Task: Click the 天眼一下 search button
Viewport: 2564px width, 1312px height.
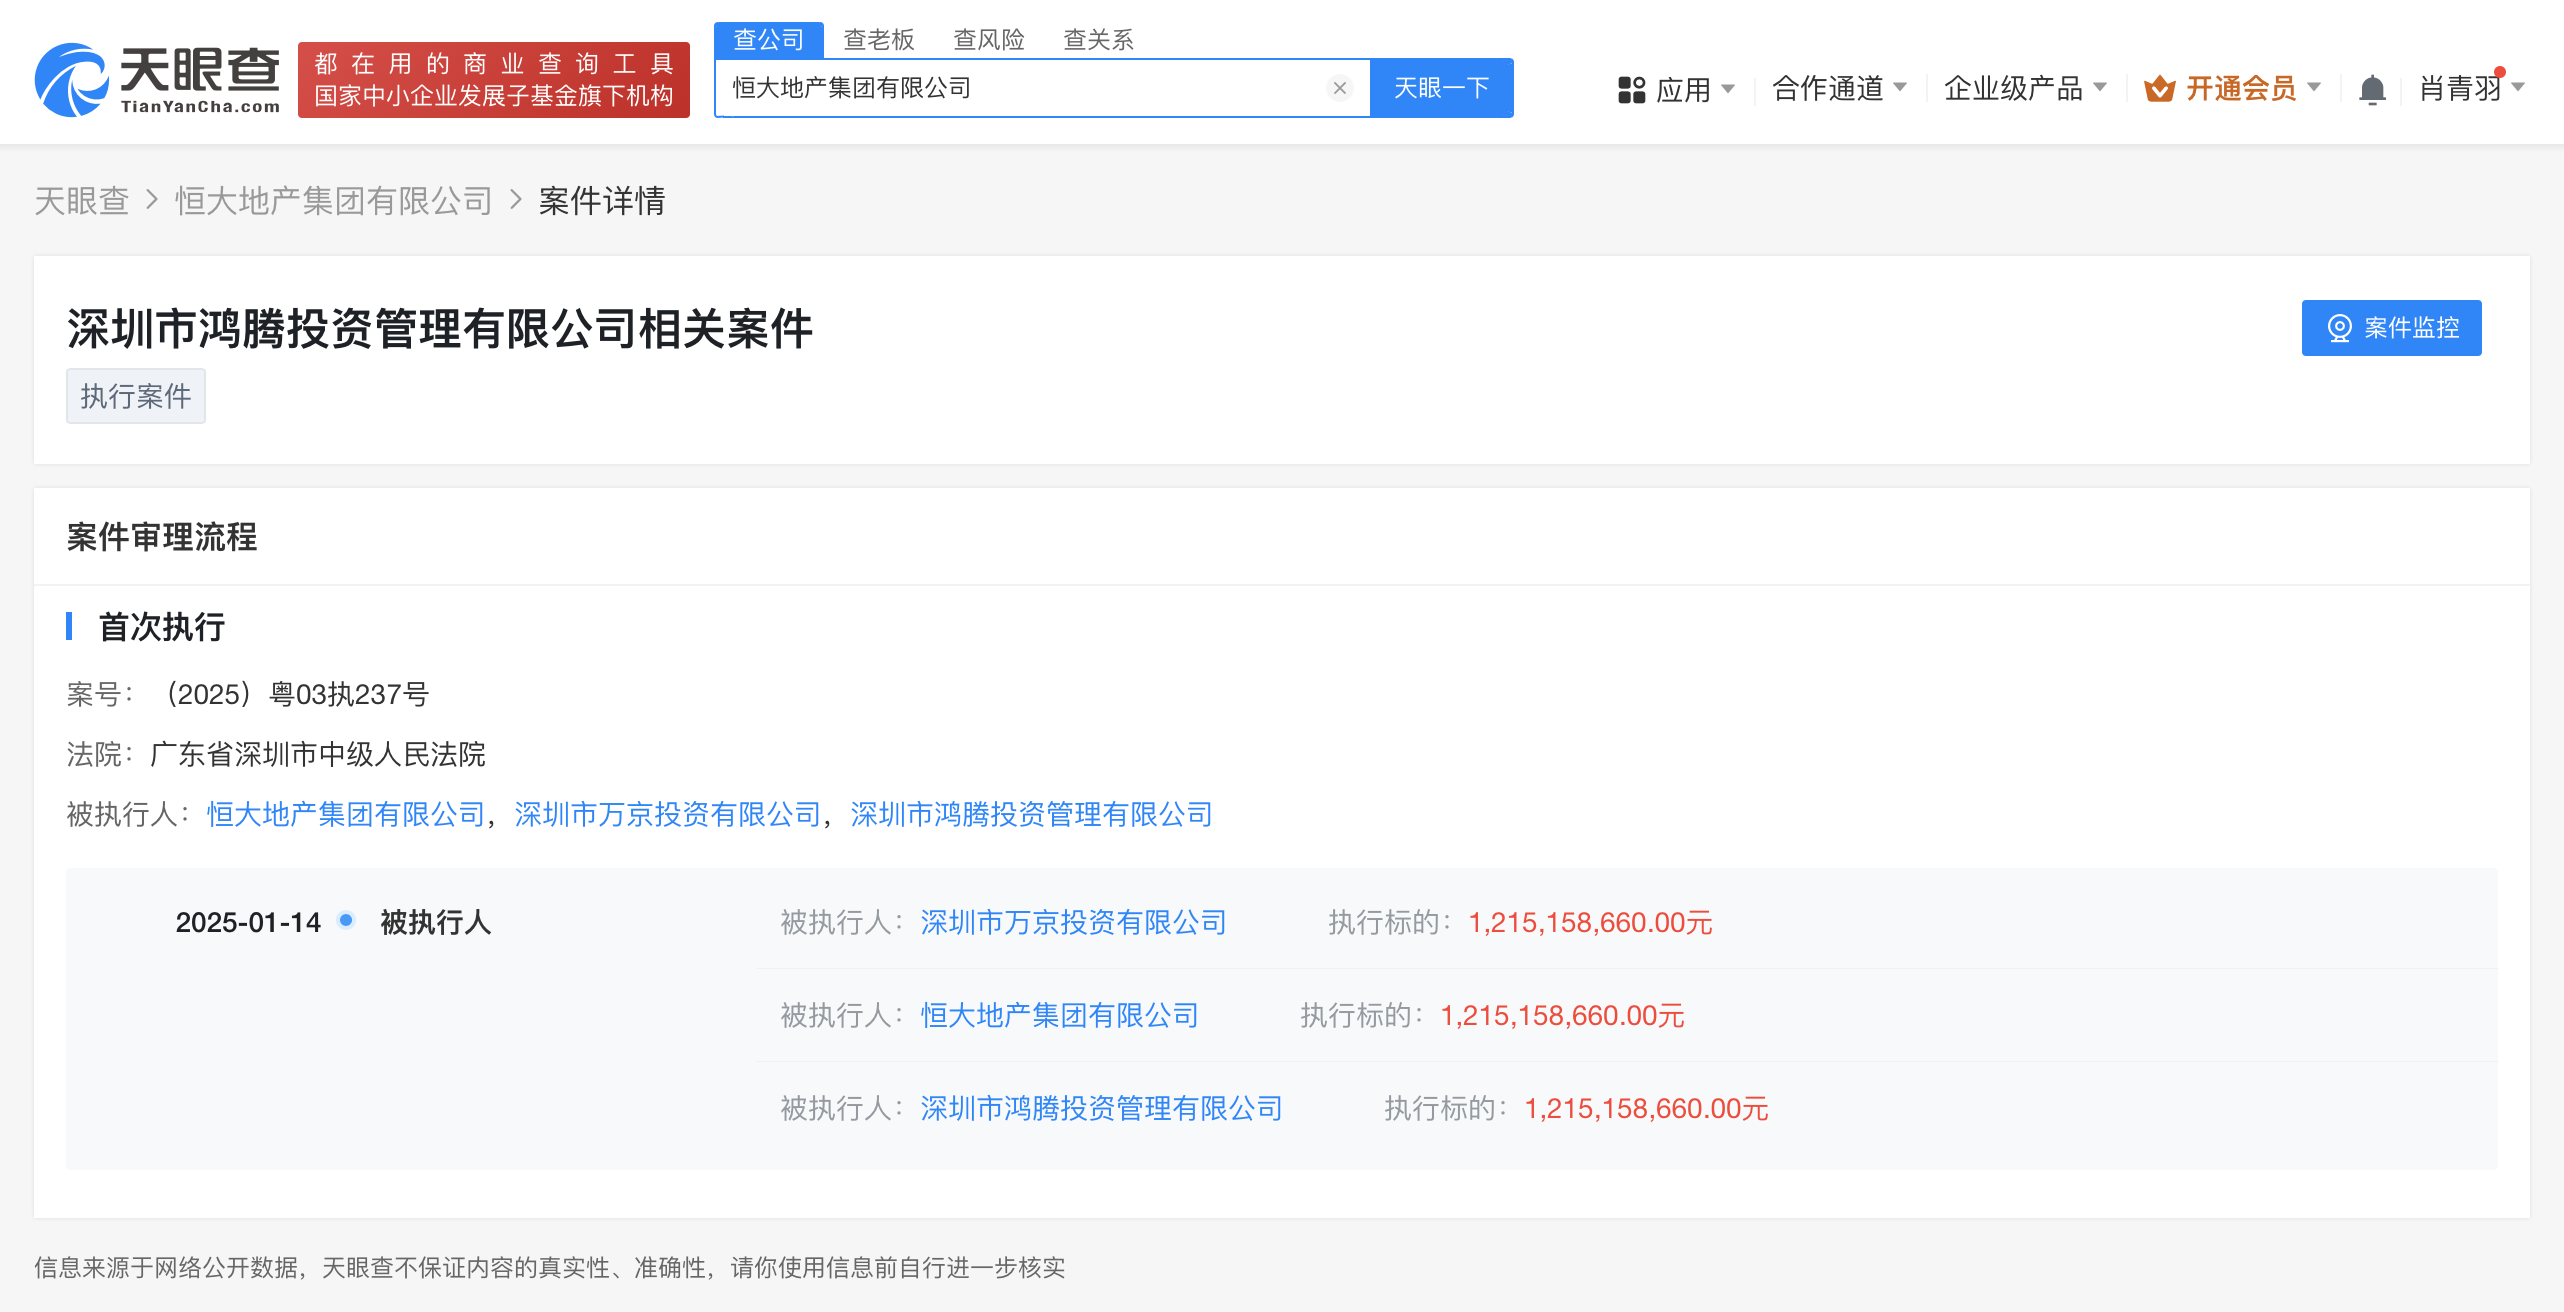Action: coord(1441,88)
